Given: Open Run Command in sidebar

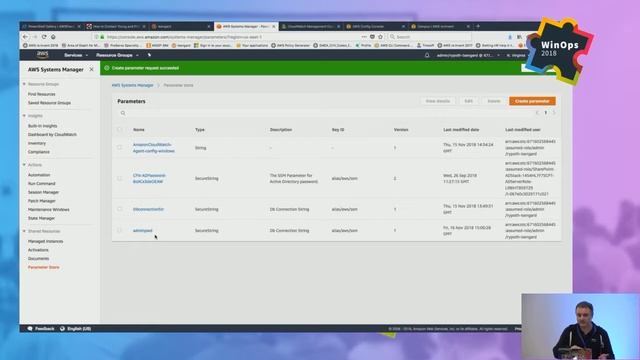Looking at the screenshot, I should coord(42,184).
